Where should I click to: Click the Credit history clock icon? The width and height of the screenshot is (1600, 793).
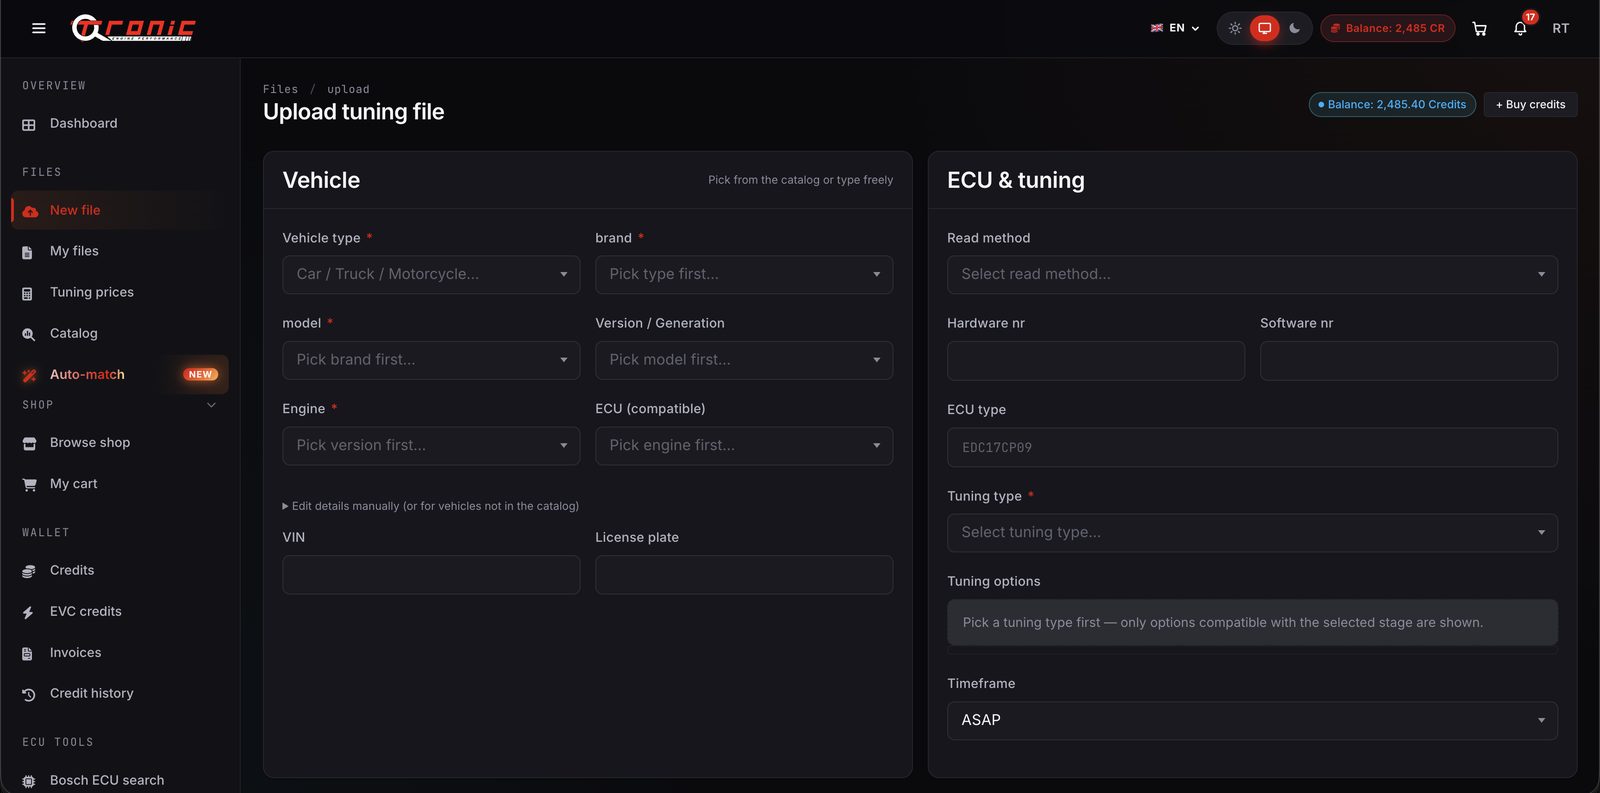pos(29,694)
